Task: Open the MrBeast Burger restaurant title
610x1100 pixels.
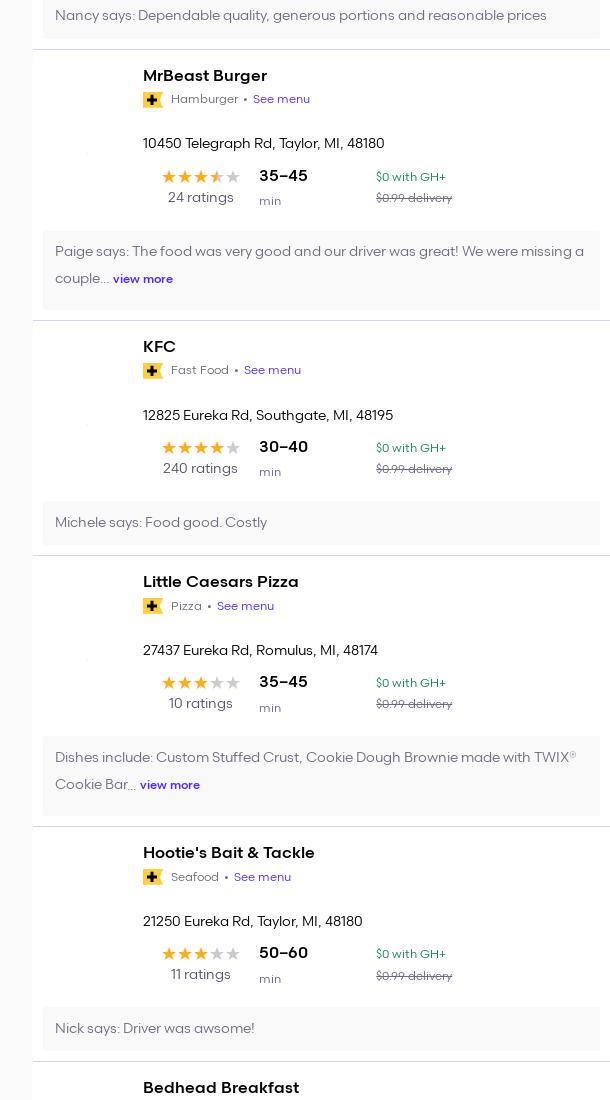Action: click(205, 76)
